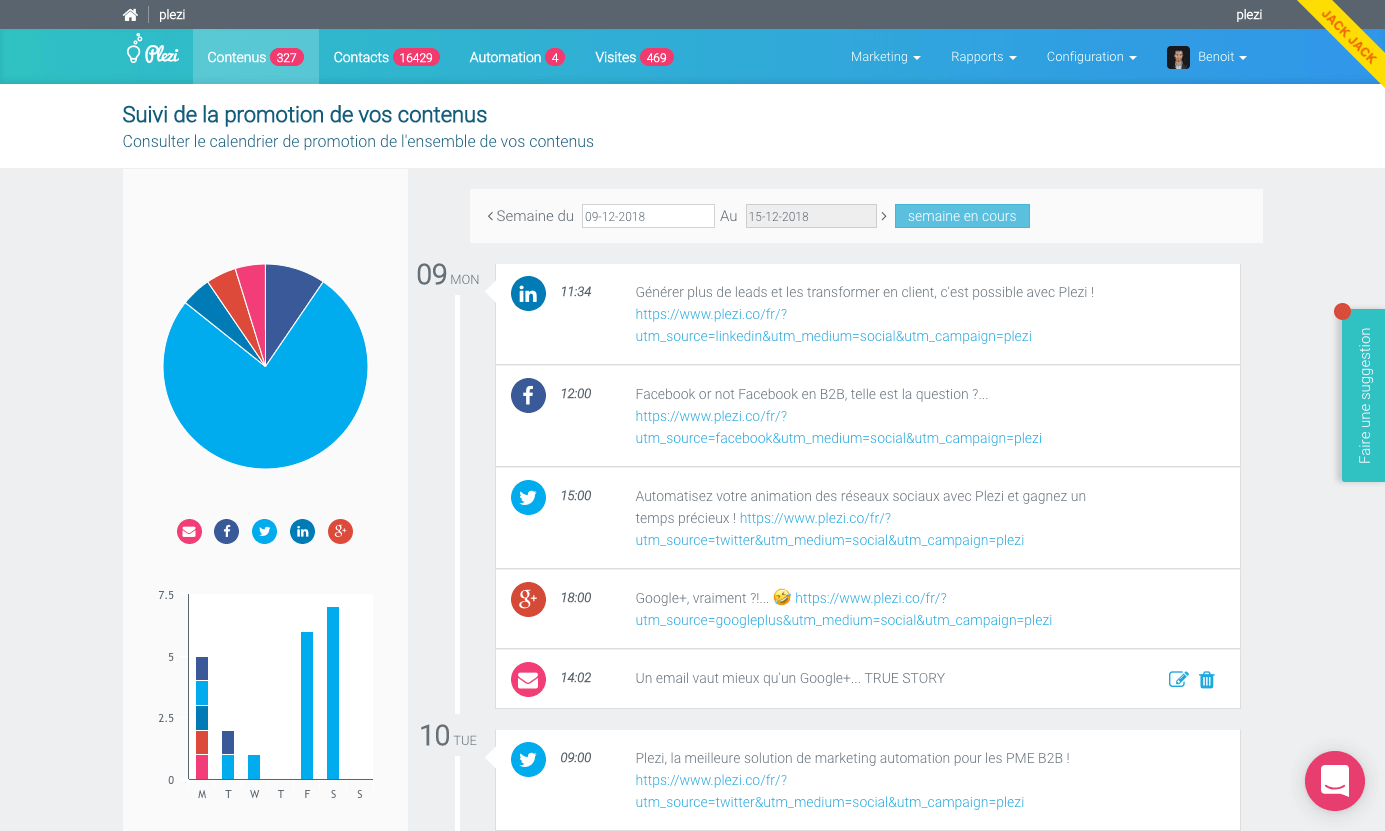Switch to the Automation tab

517,57
